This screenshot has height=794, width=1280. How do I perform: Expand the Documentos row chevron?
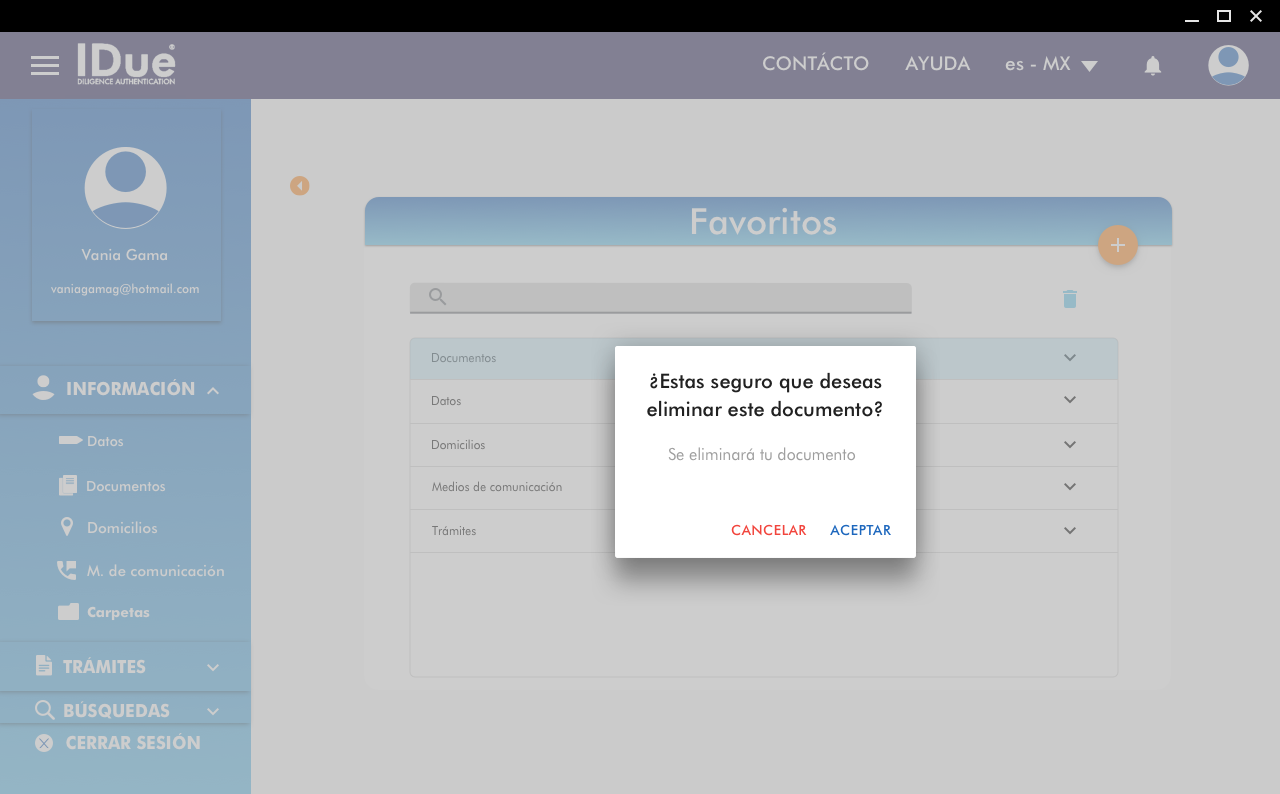tap(1070, 358)
